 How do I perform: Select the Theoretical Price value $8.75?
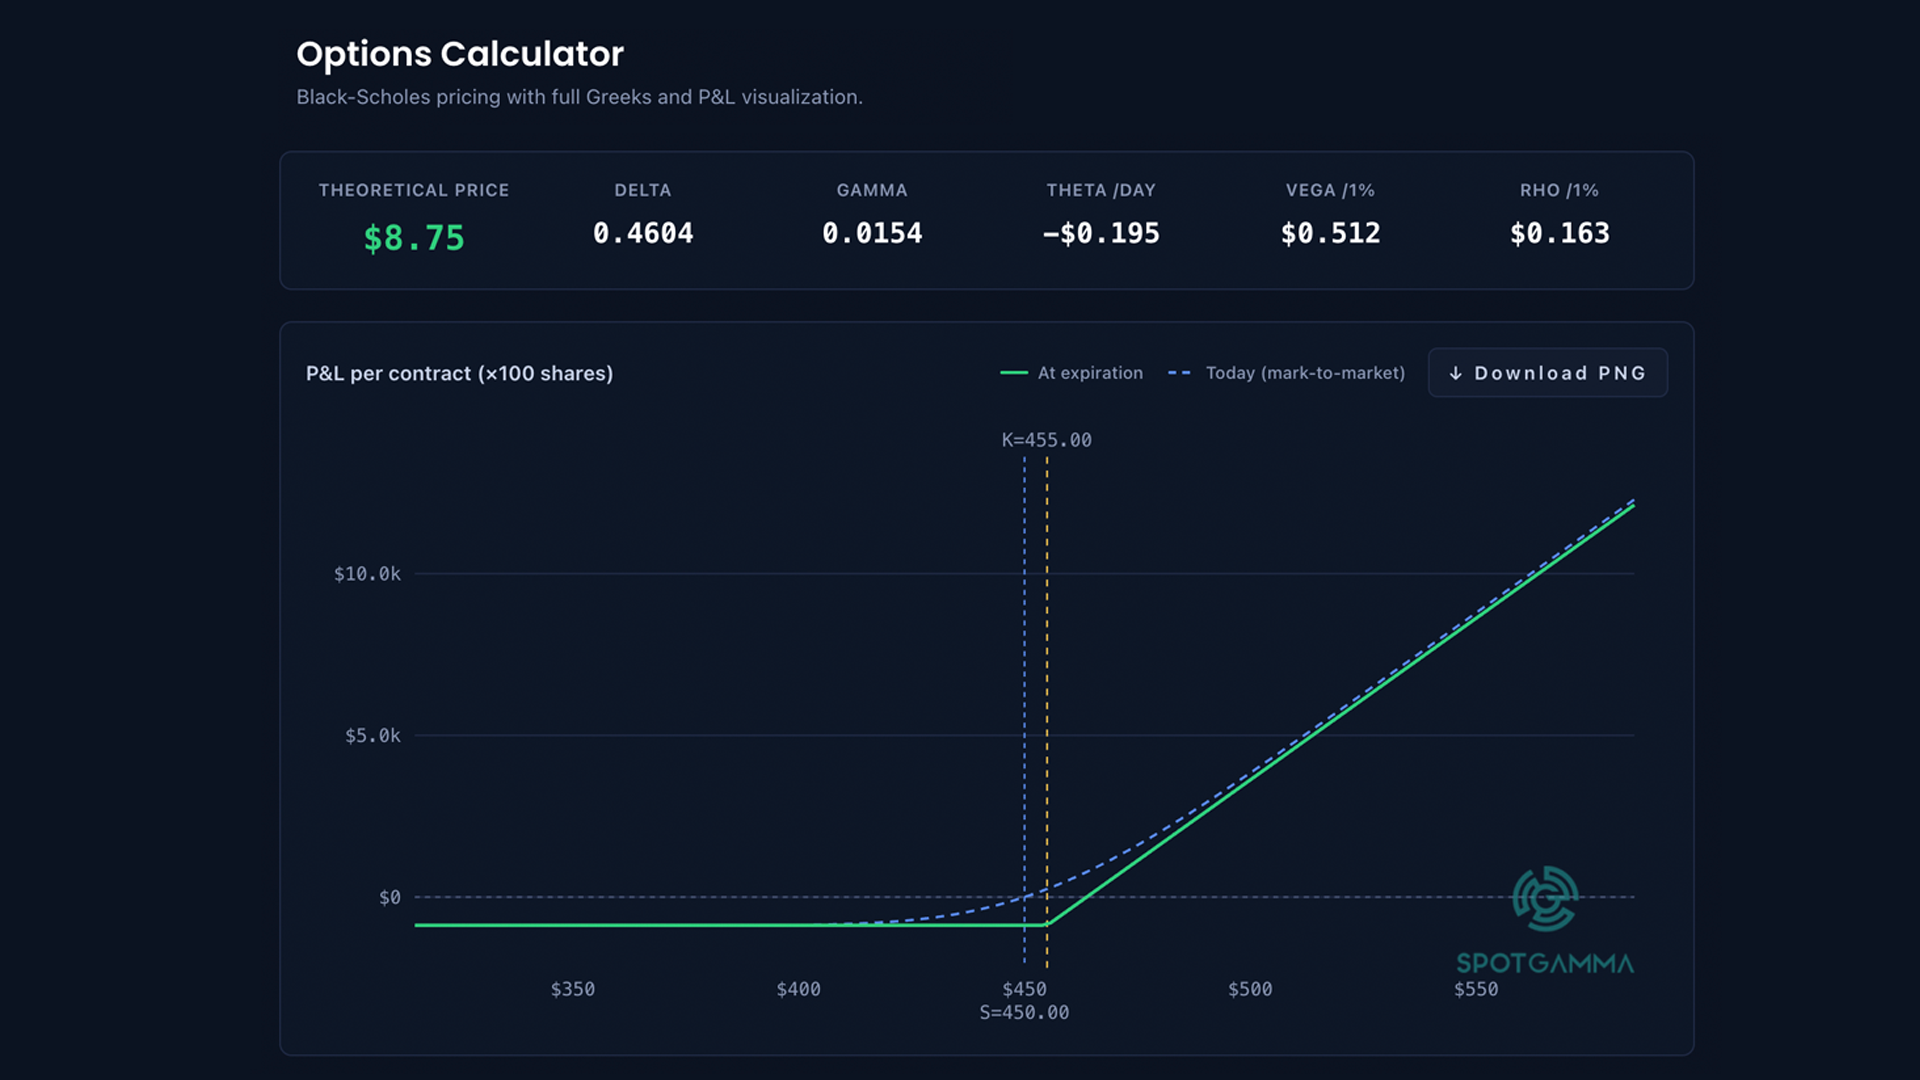414,238
